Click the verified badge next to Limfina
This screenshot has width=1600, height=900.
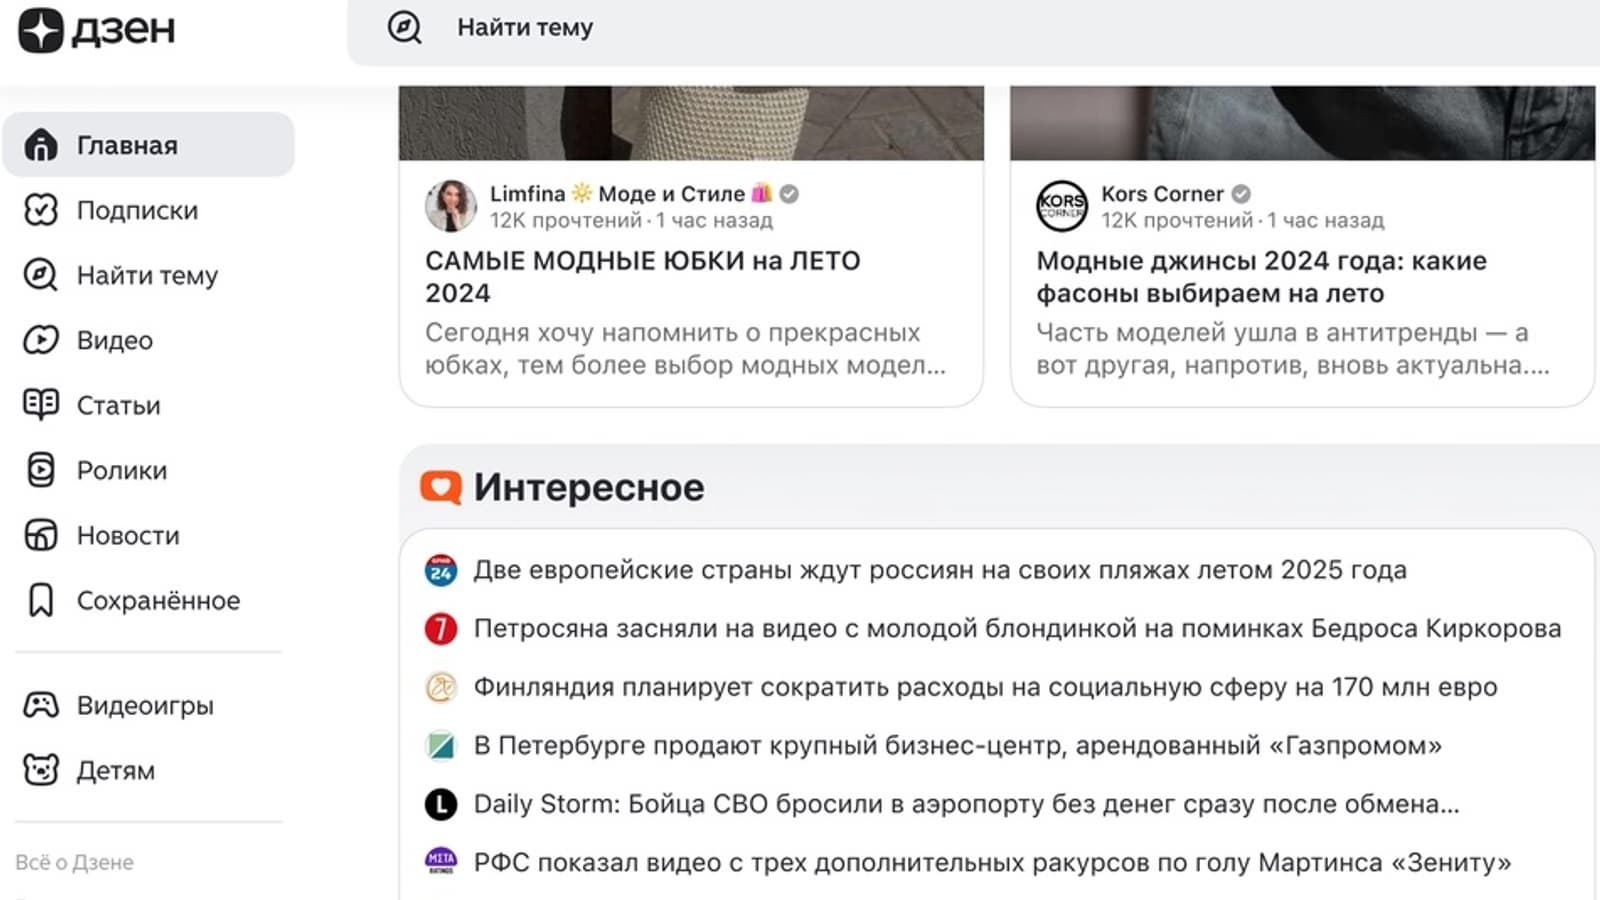click(789, 194)
